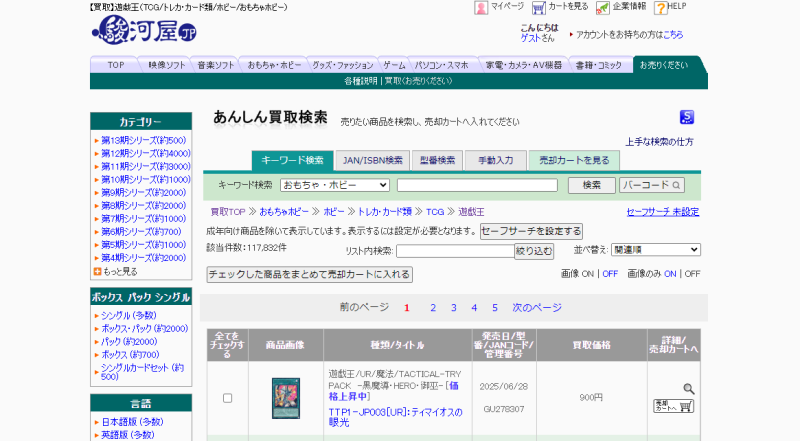Viewport: 800px width, 441px height.
Task: Turn image display OFF next to 画像
Action: [609, 273]
